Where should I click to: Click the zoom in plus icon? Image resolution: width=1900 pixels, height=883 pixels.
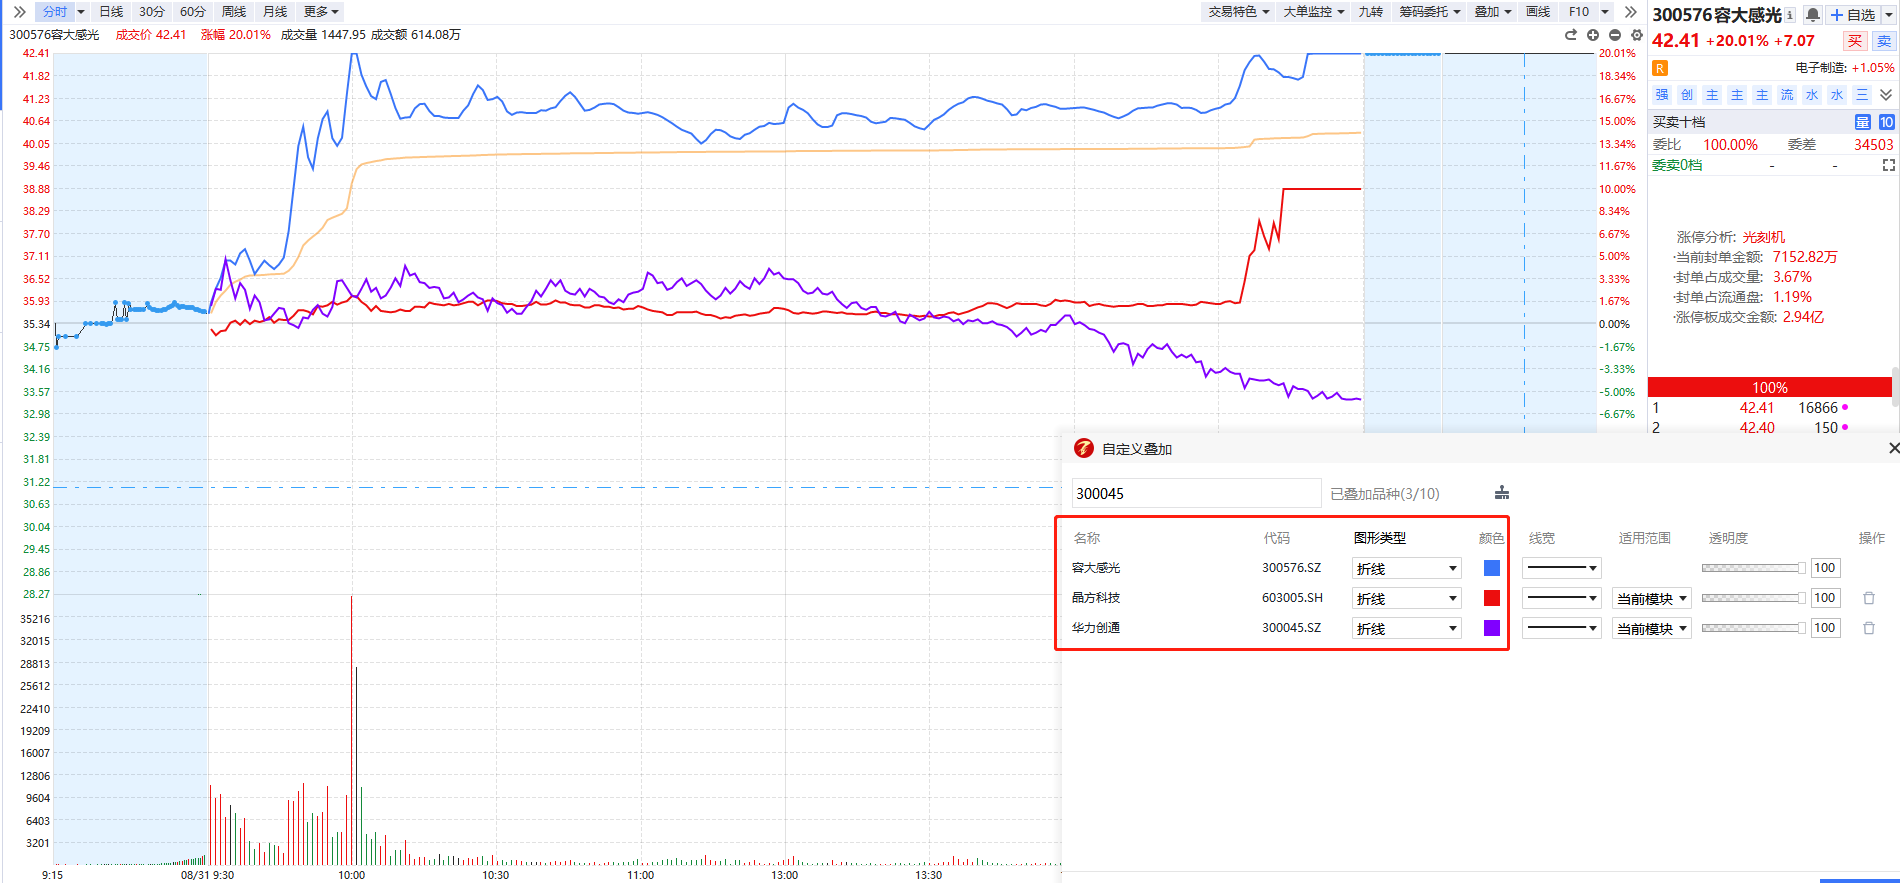tap(1593, 35)
